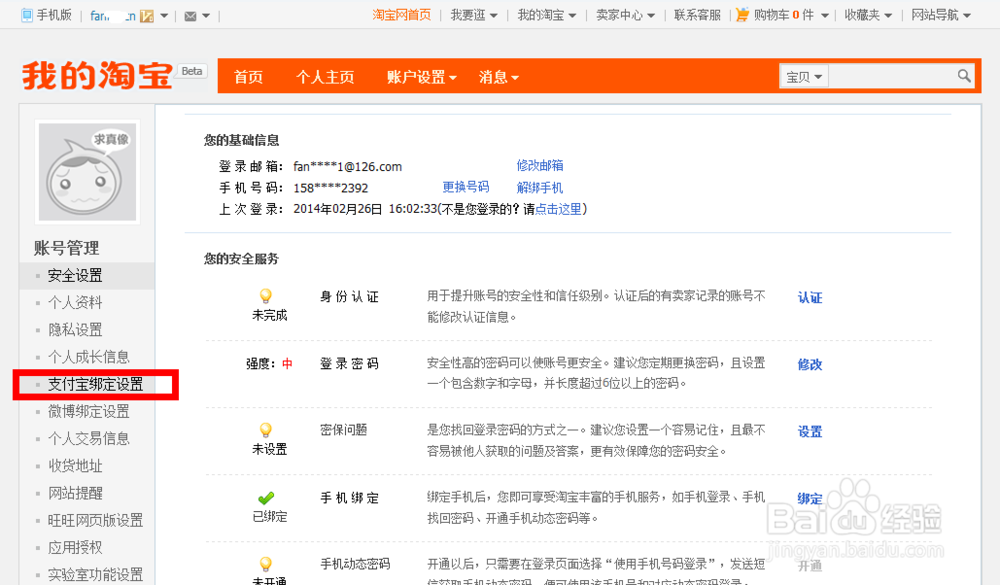Screen dimensions: 1000x585
Task: Open the 我的淘宝 top menu dropdown
Action: coord(547,15)
